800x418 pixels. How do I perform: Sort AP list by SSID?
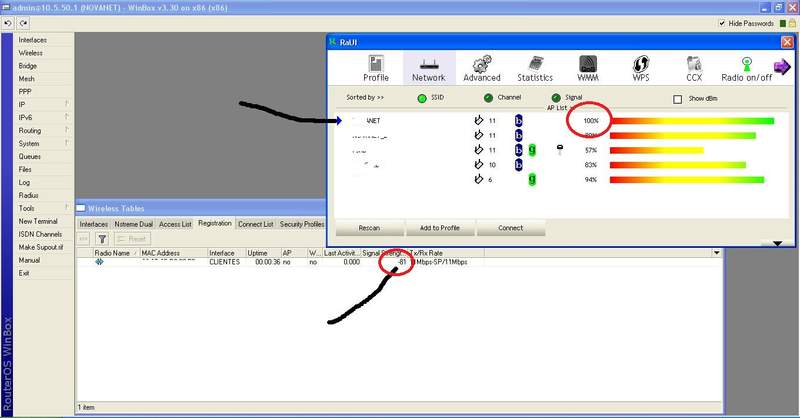coord(422,98)
